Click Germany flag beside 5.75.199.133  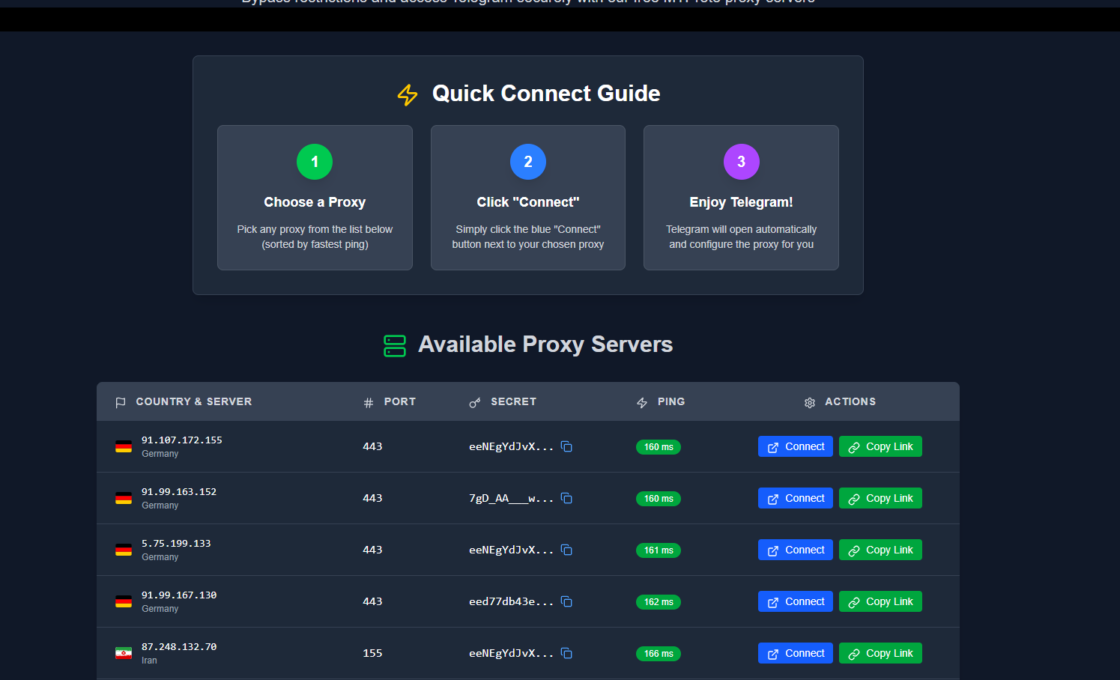pyautogui.click(x=124, y=550)
